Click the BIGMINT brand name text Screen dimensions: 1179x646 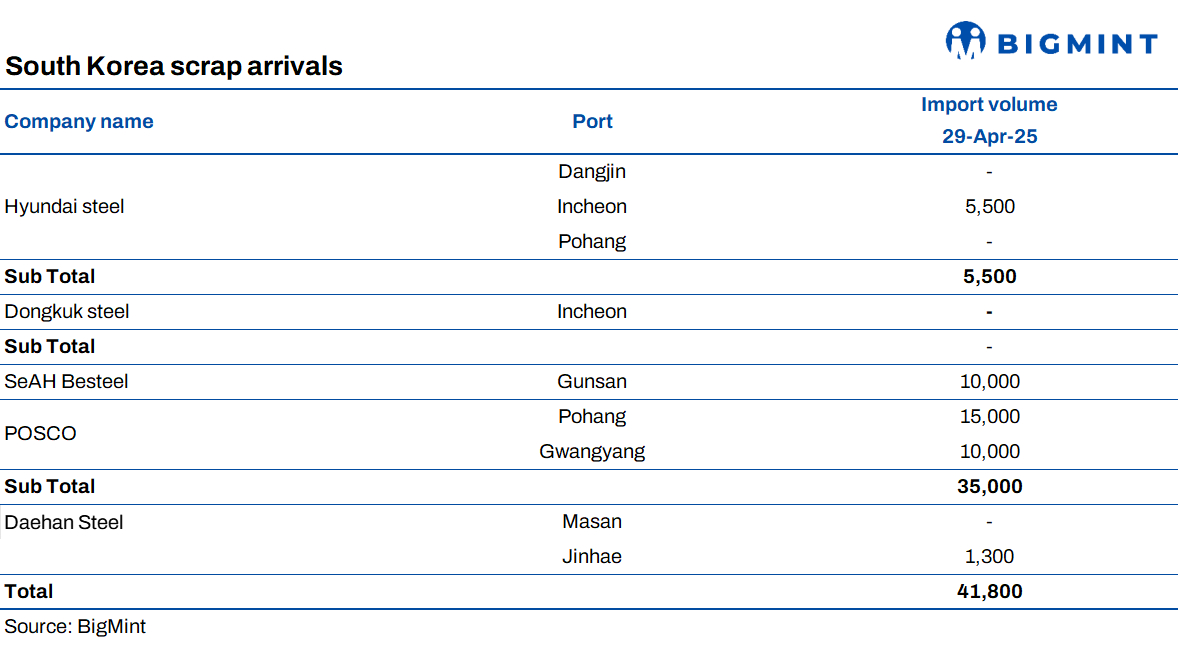pos(1077,44)
